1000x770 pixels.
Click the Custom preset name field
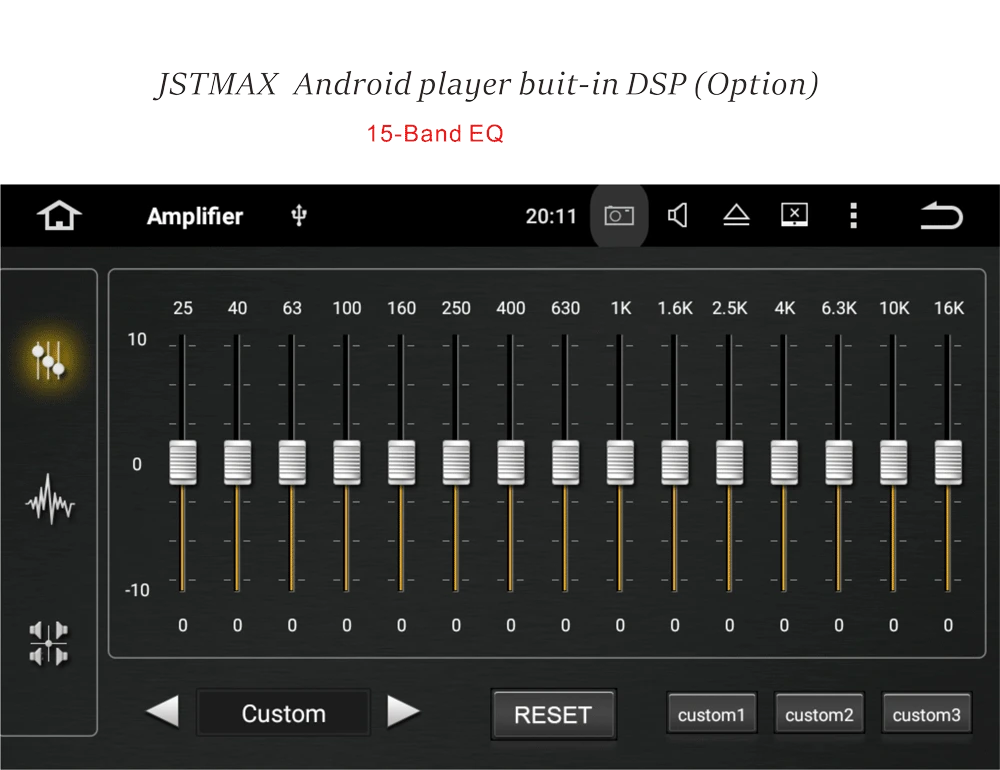click(x=284, y=713)
